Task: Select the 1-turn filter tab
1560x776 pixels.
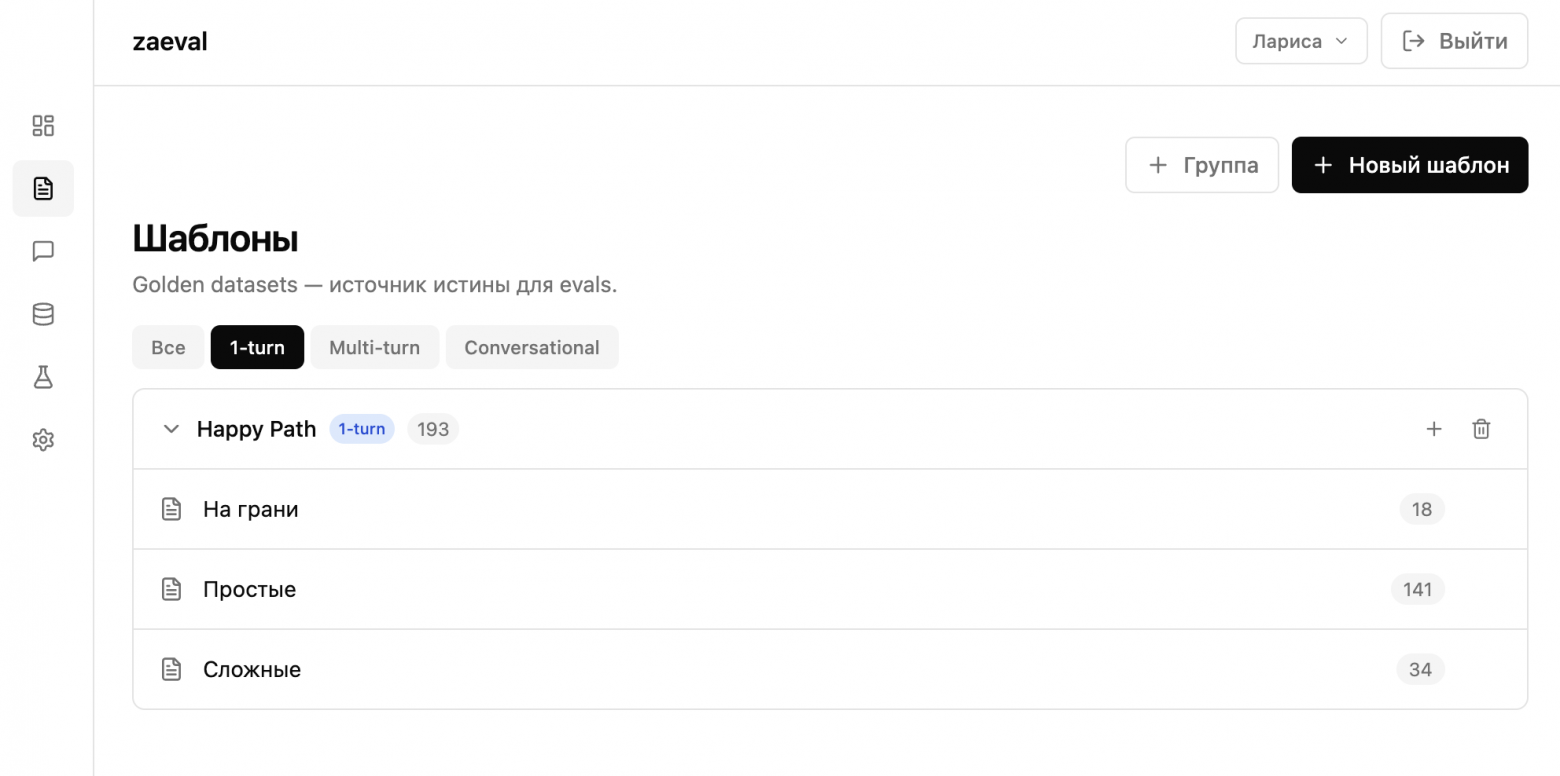Action: click(257, 347)
